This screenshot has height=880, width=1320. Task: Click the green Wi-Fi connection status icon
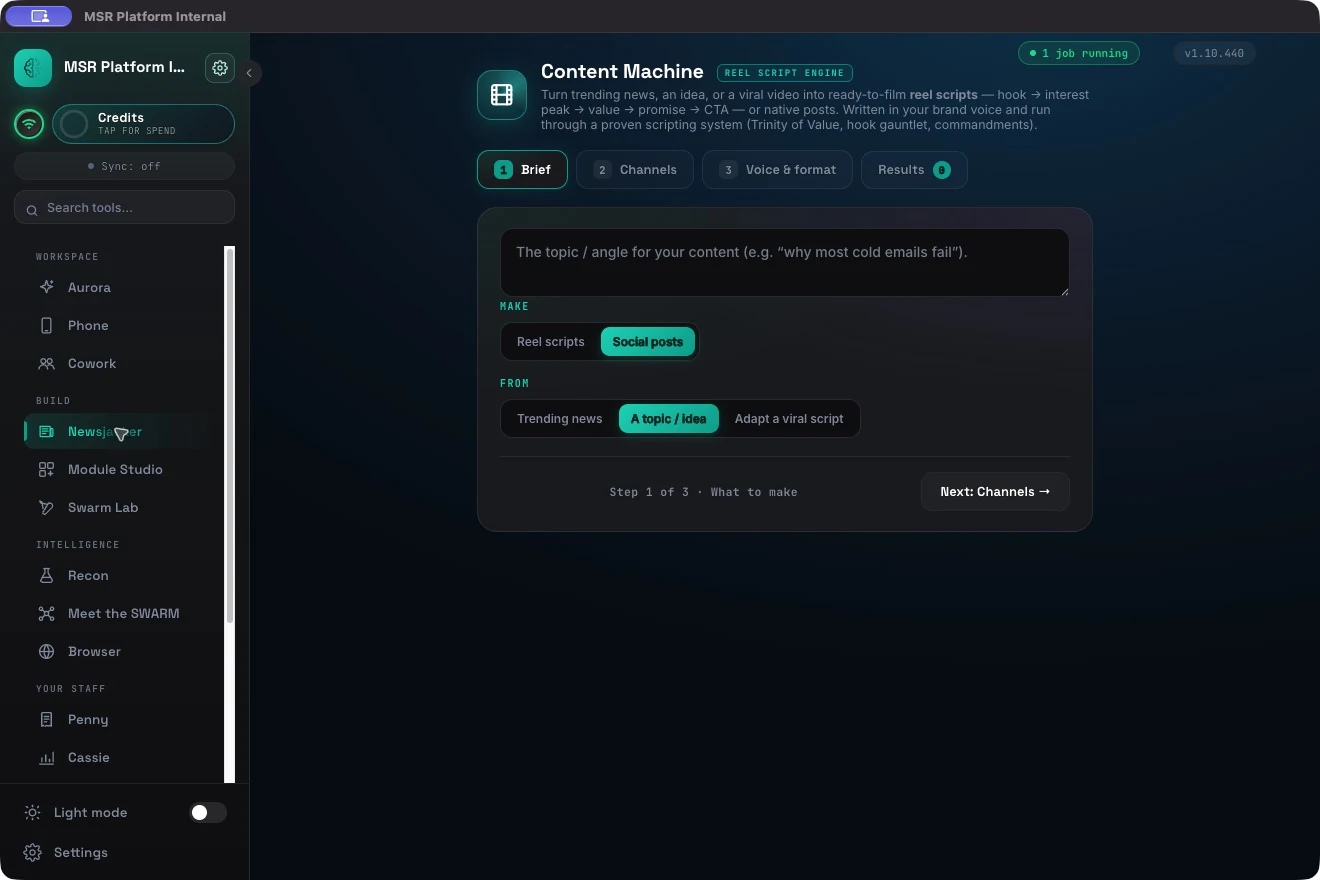pos(29,124)
